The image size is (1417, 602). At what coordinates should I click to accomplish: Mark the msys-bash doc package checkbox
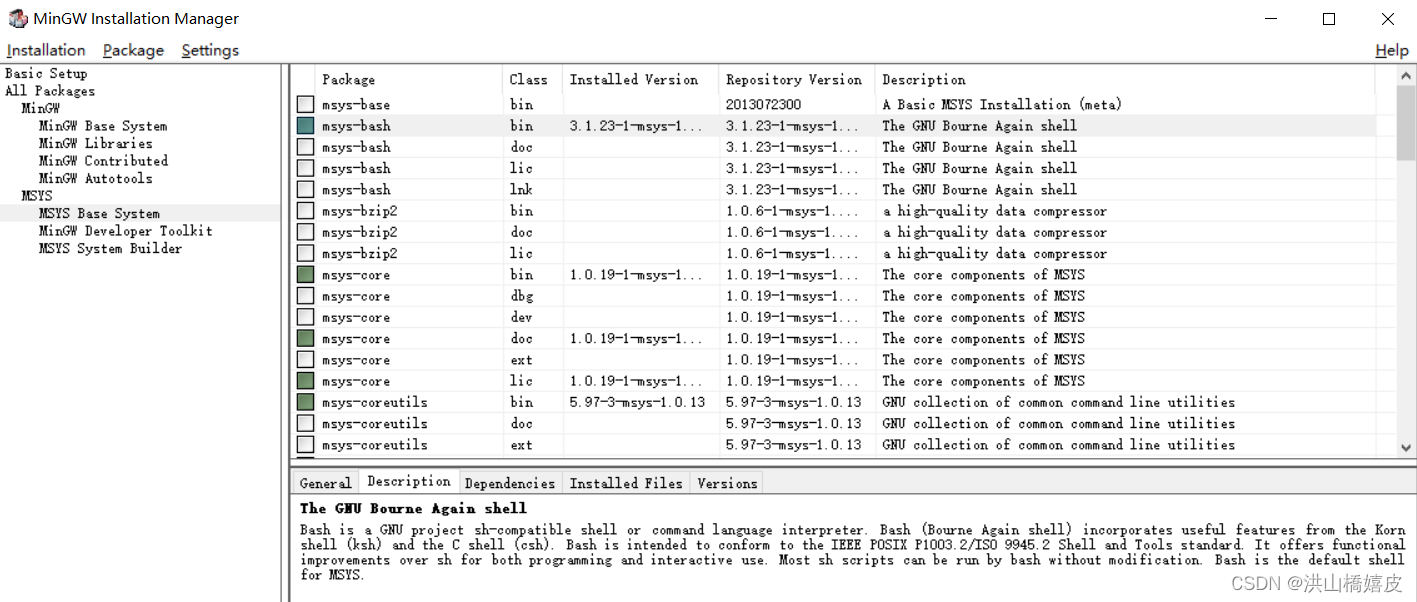point(305,147)
